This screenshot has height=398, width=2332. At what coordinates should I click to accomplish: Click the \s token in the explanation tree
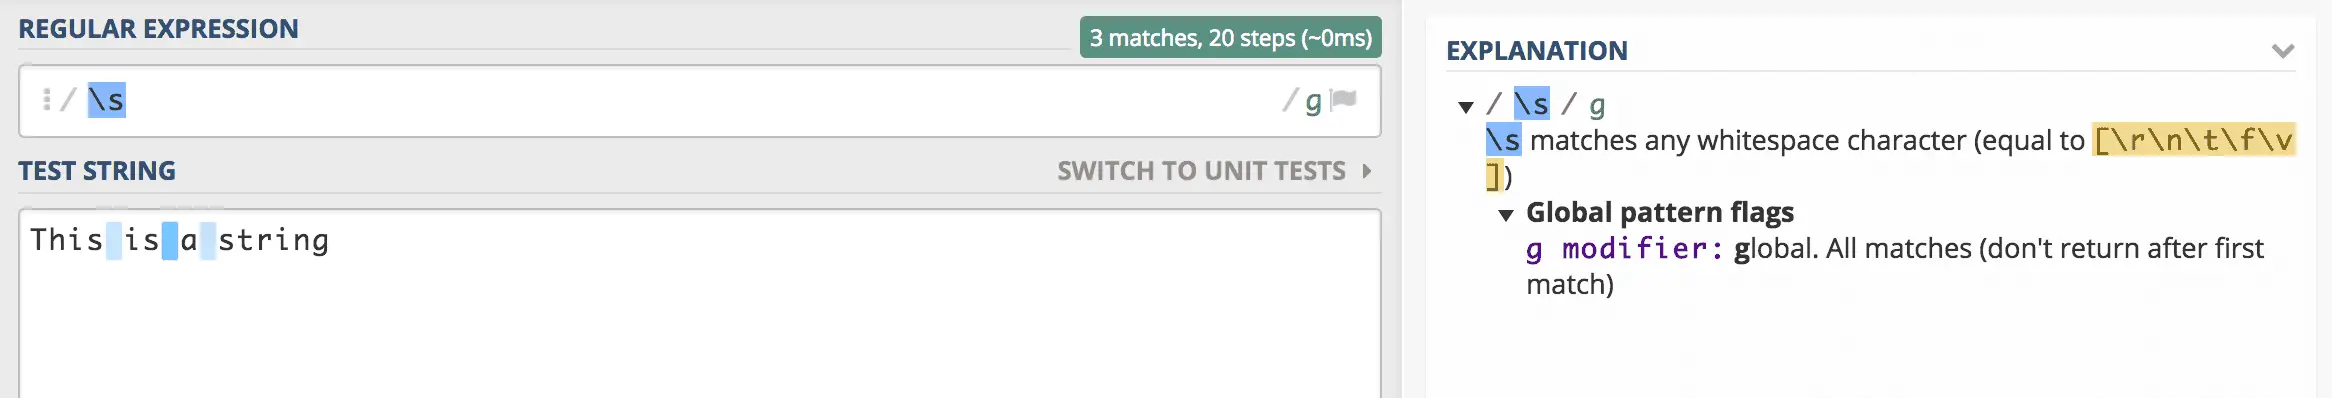coord(1532,104)
